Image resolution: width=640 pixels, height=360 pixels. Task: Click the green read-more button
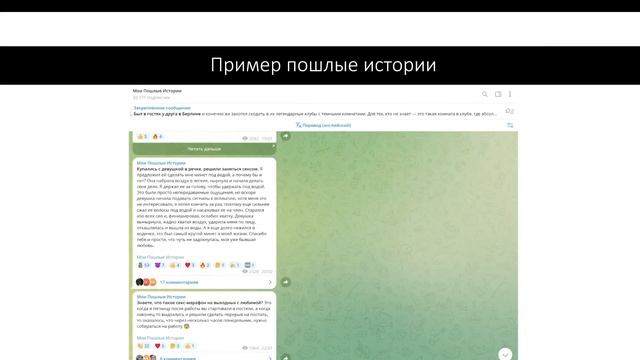pyautogui.click(x=204, y=149)
